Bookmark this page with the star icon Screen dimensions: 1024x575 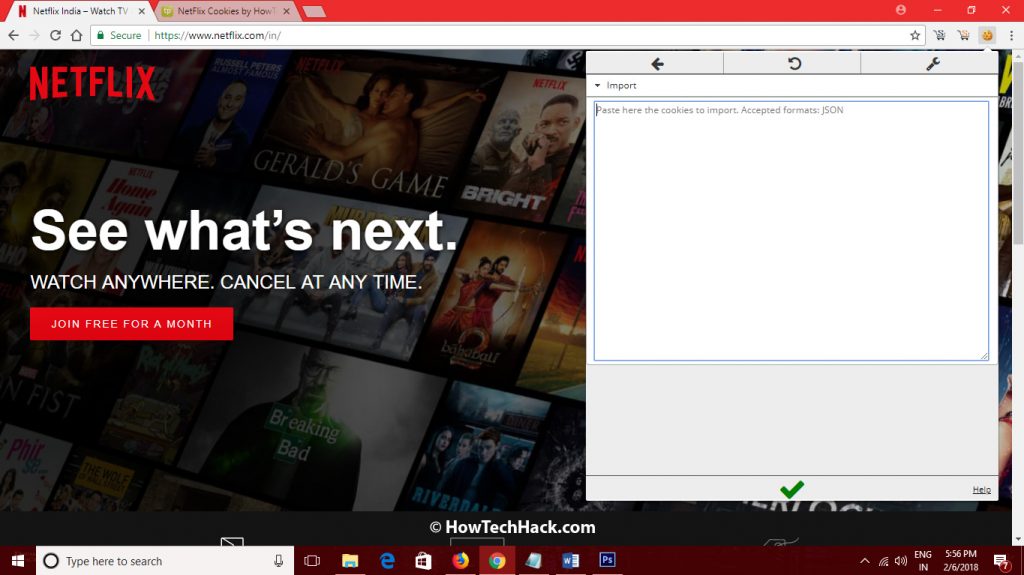(x=915, y=35)
